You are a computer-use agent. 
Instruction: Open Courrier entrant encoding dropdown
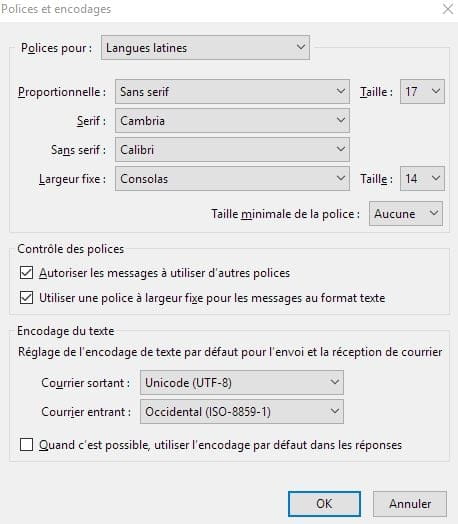(x=242, y=411)
